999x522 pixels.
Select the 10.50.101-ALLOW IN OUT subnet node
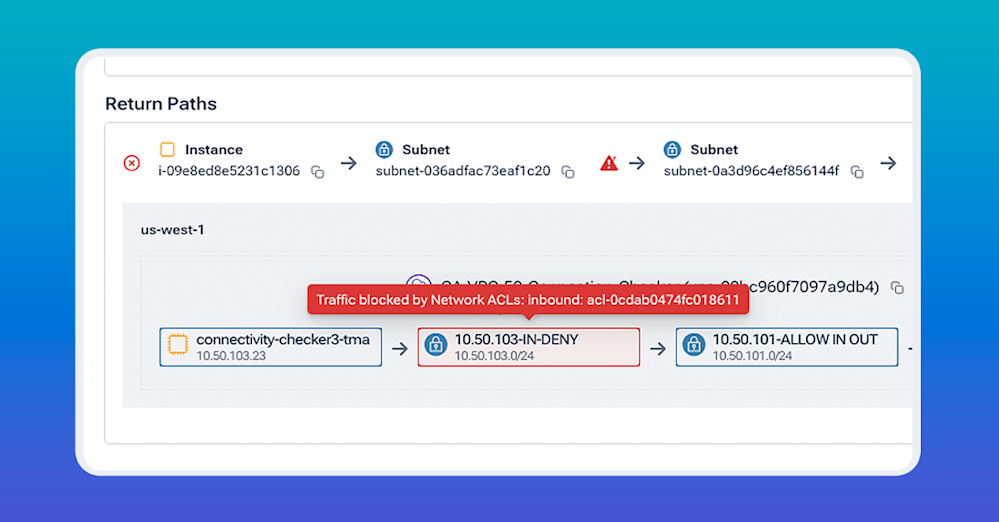(x=787, y=347)
